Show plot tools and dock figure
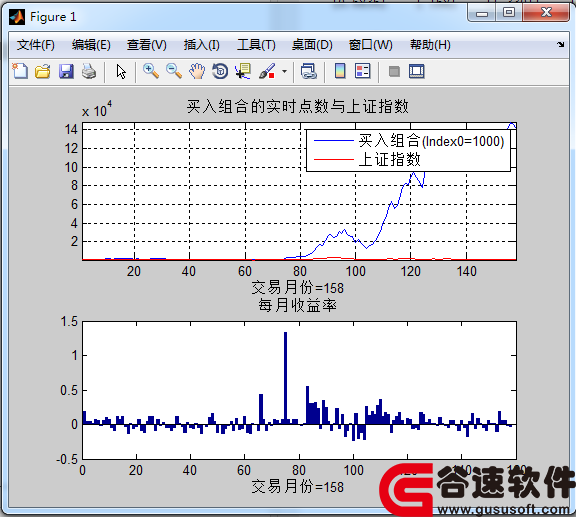 (x=417, y=71)
